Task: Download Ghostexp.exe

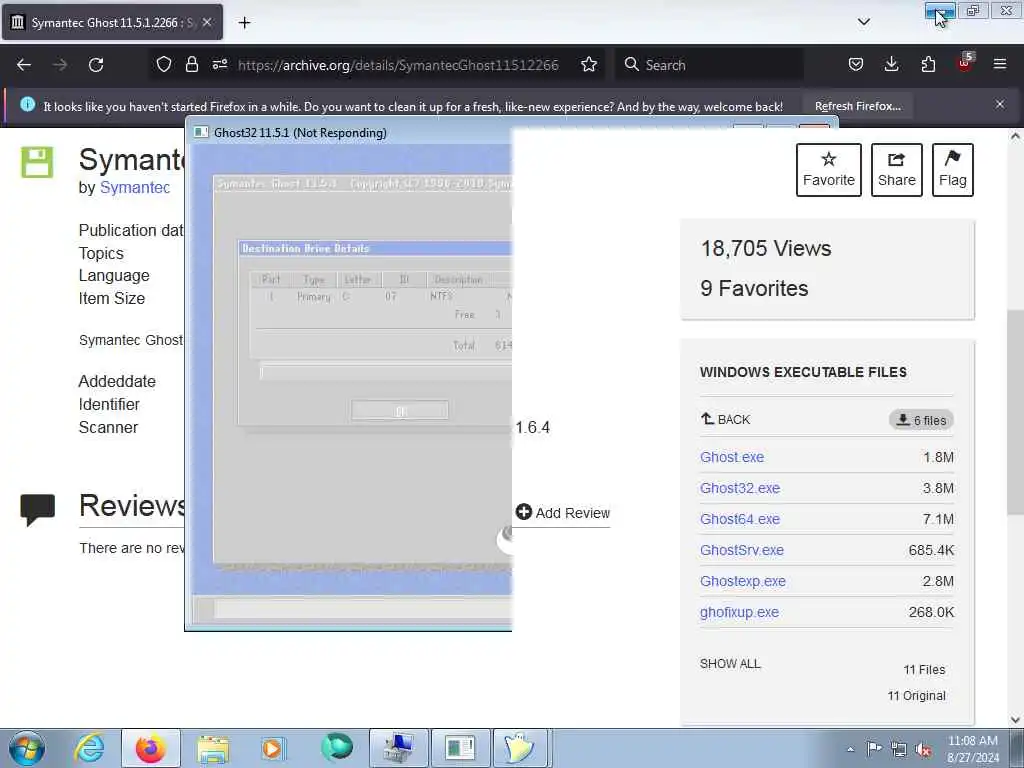Action: pyautogui.click(x=743, y=581)
